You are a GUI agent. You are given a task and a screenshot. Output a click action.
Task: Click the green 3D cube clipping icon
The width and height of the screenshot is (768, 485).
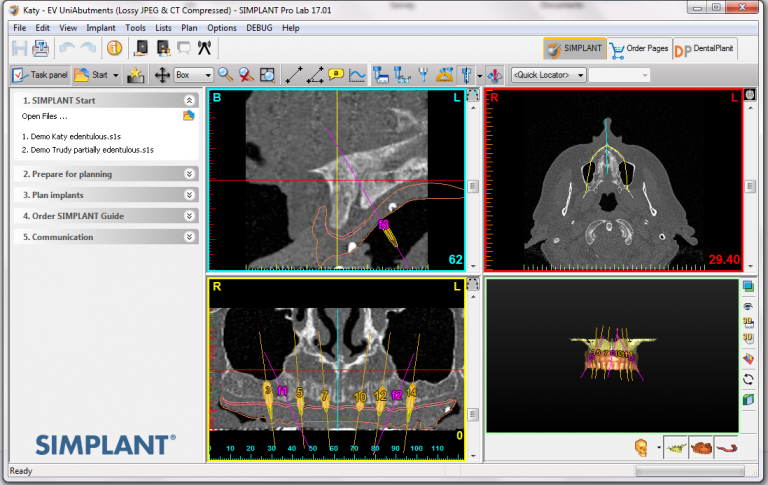pyautogui.click(x=748, y=400)
